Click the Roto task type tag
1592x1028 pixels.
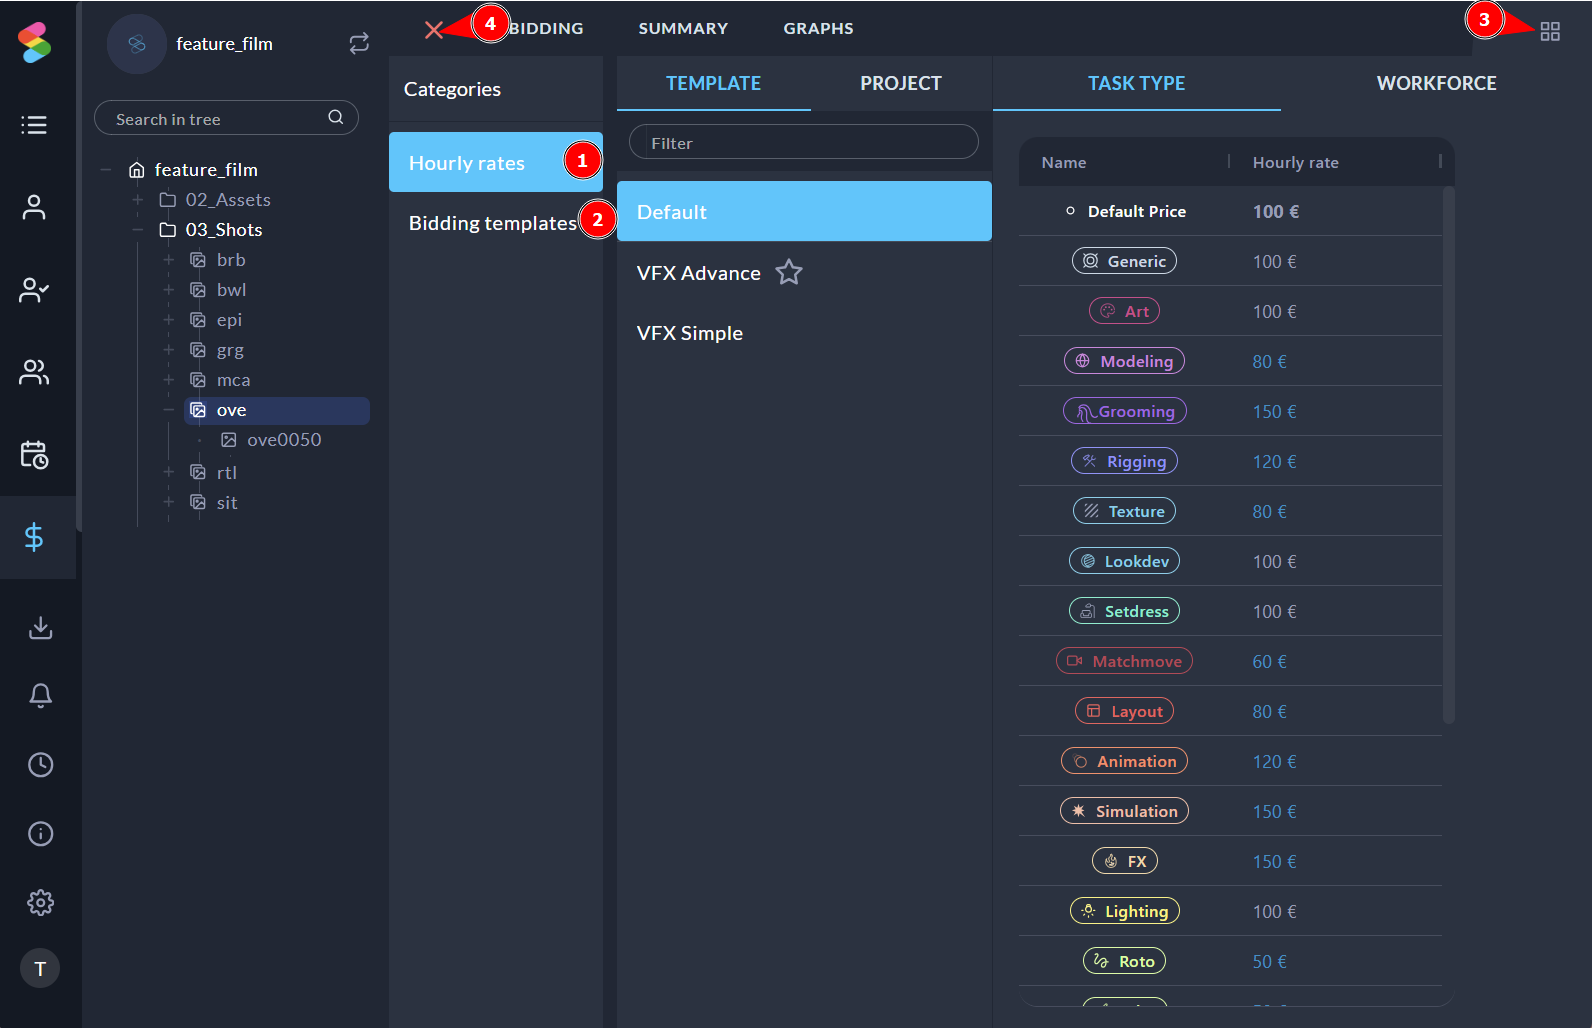coord(1124,961)
